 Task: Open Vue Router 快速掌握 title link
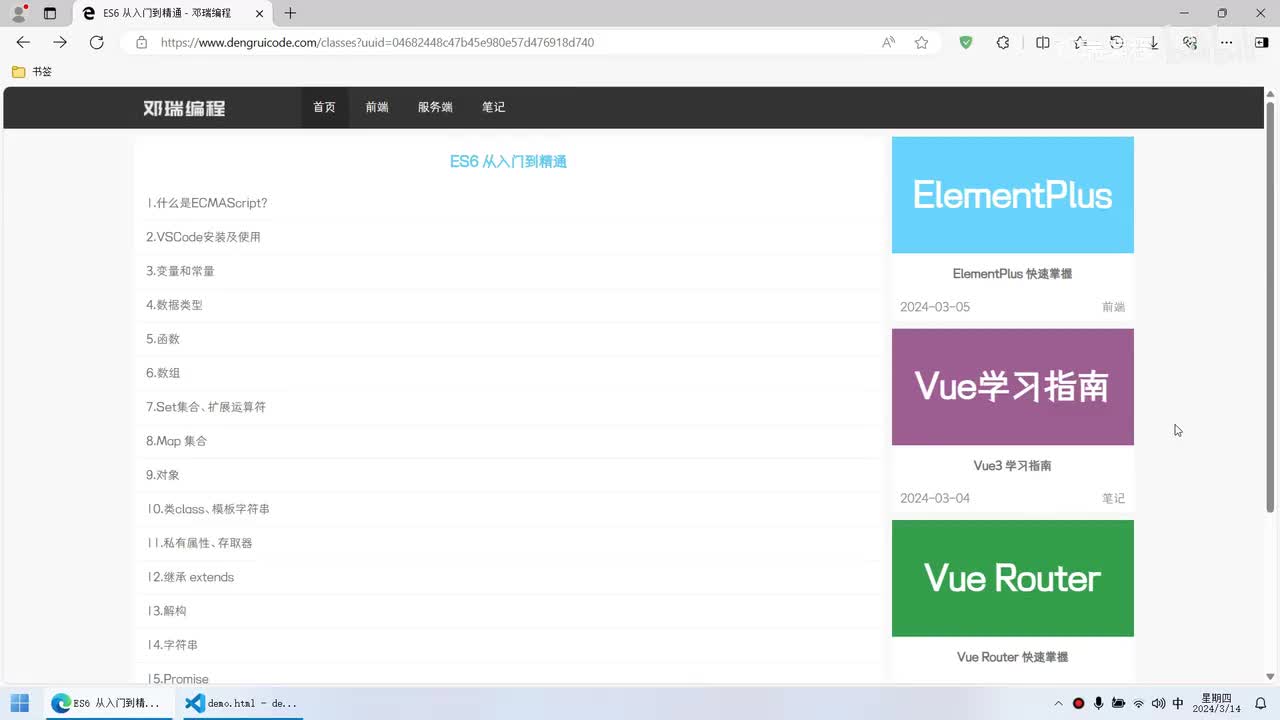1012,657
